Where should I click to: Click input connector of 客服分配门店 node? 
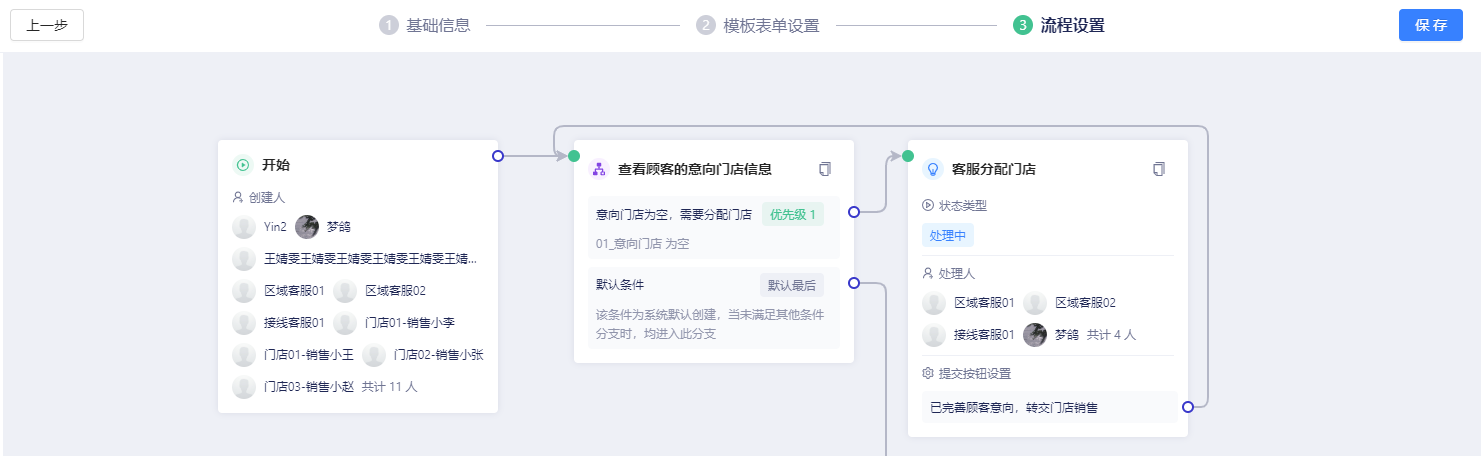(908, 156)
